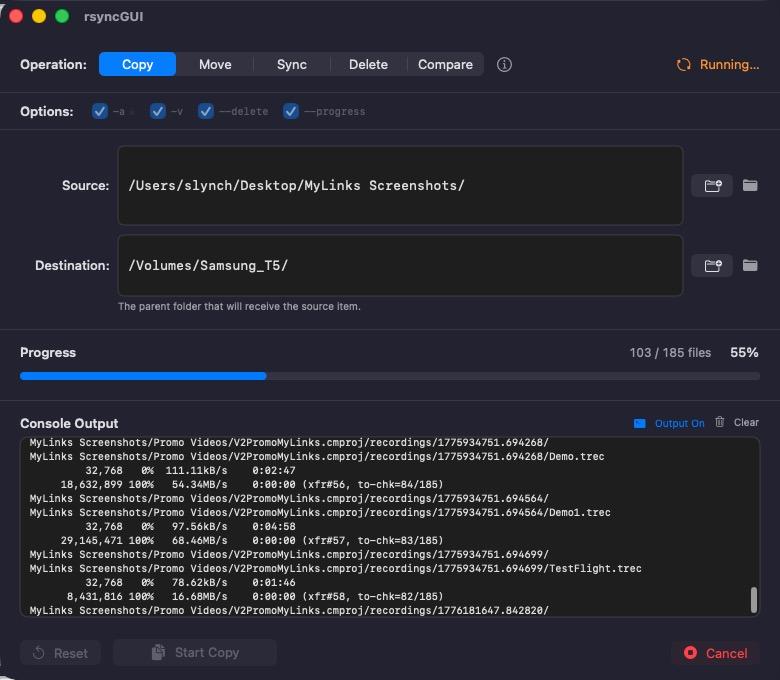Click the Output On envelope icon
This screenshot has width=780, height=680.
(x=640, y=423)
